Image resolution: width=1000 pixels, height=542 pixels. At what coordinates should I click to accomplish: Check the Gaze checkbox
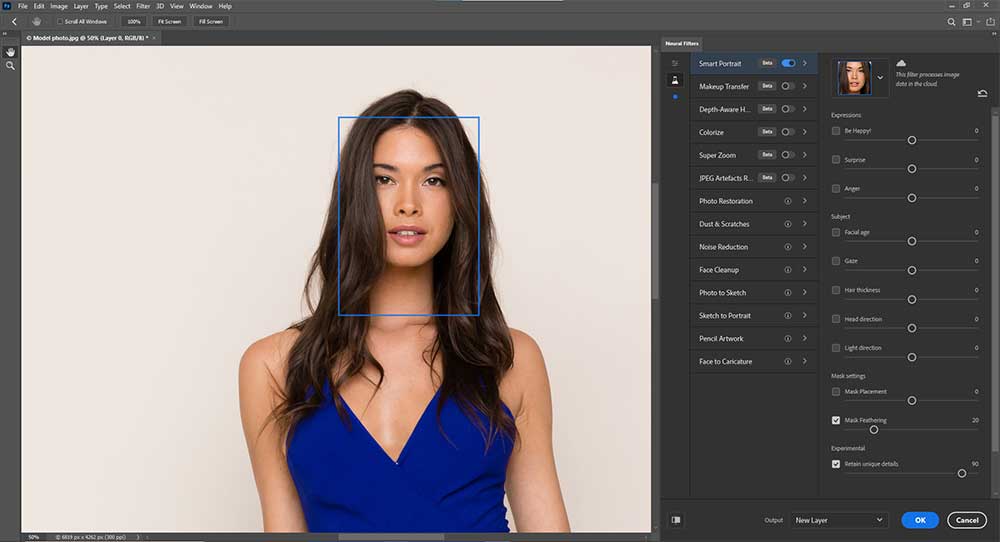click(835, 261)
